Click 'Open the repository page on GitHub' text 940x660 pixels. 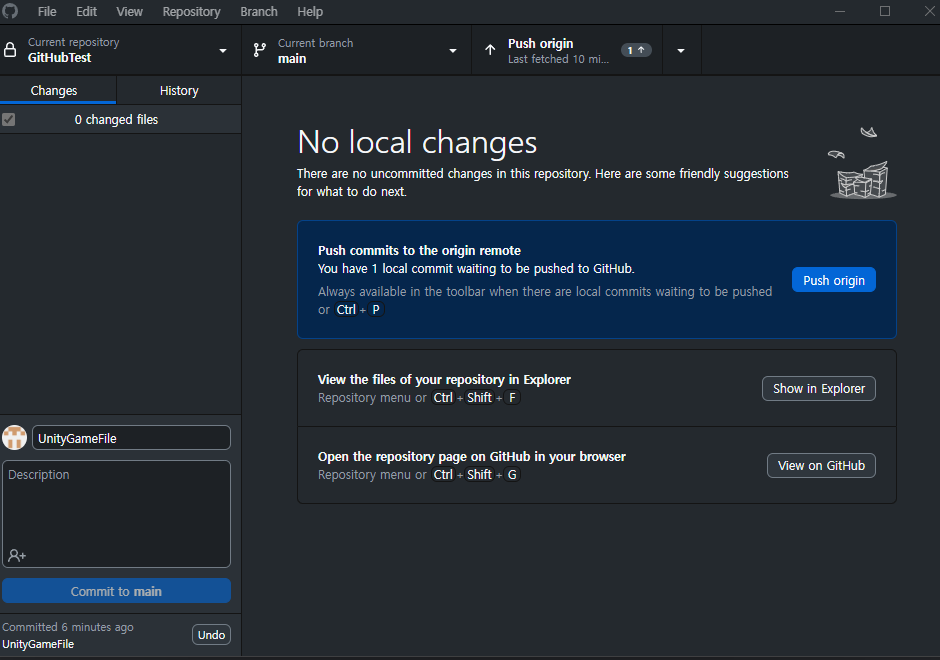[x=472, y=457]
